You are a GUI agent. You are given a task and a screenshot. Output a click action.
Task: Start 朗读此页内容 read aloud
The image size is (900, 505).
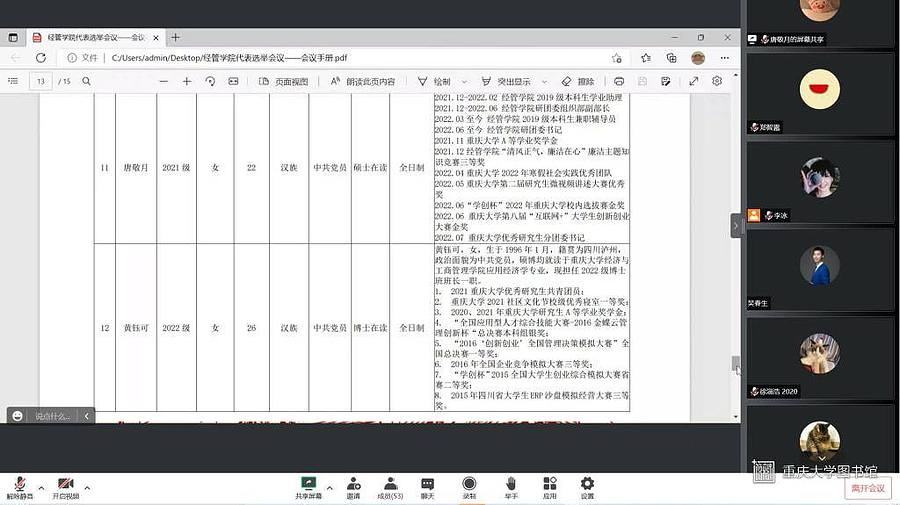coord(363,81)
